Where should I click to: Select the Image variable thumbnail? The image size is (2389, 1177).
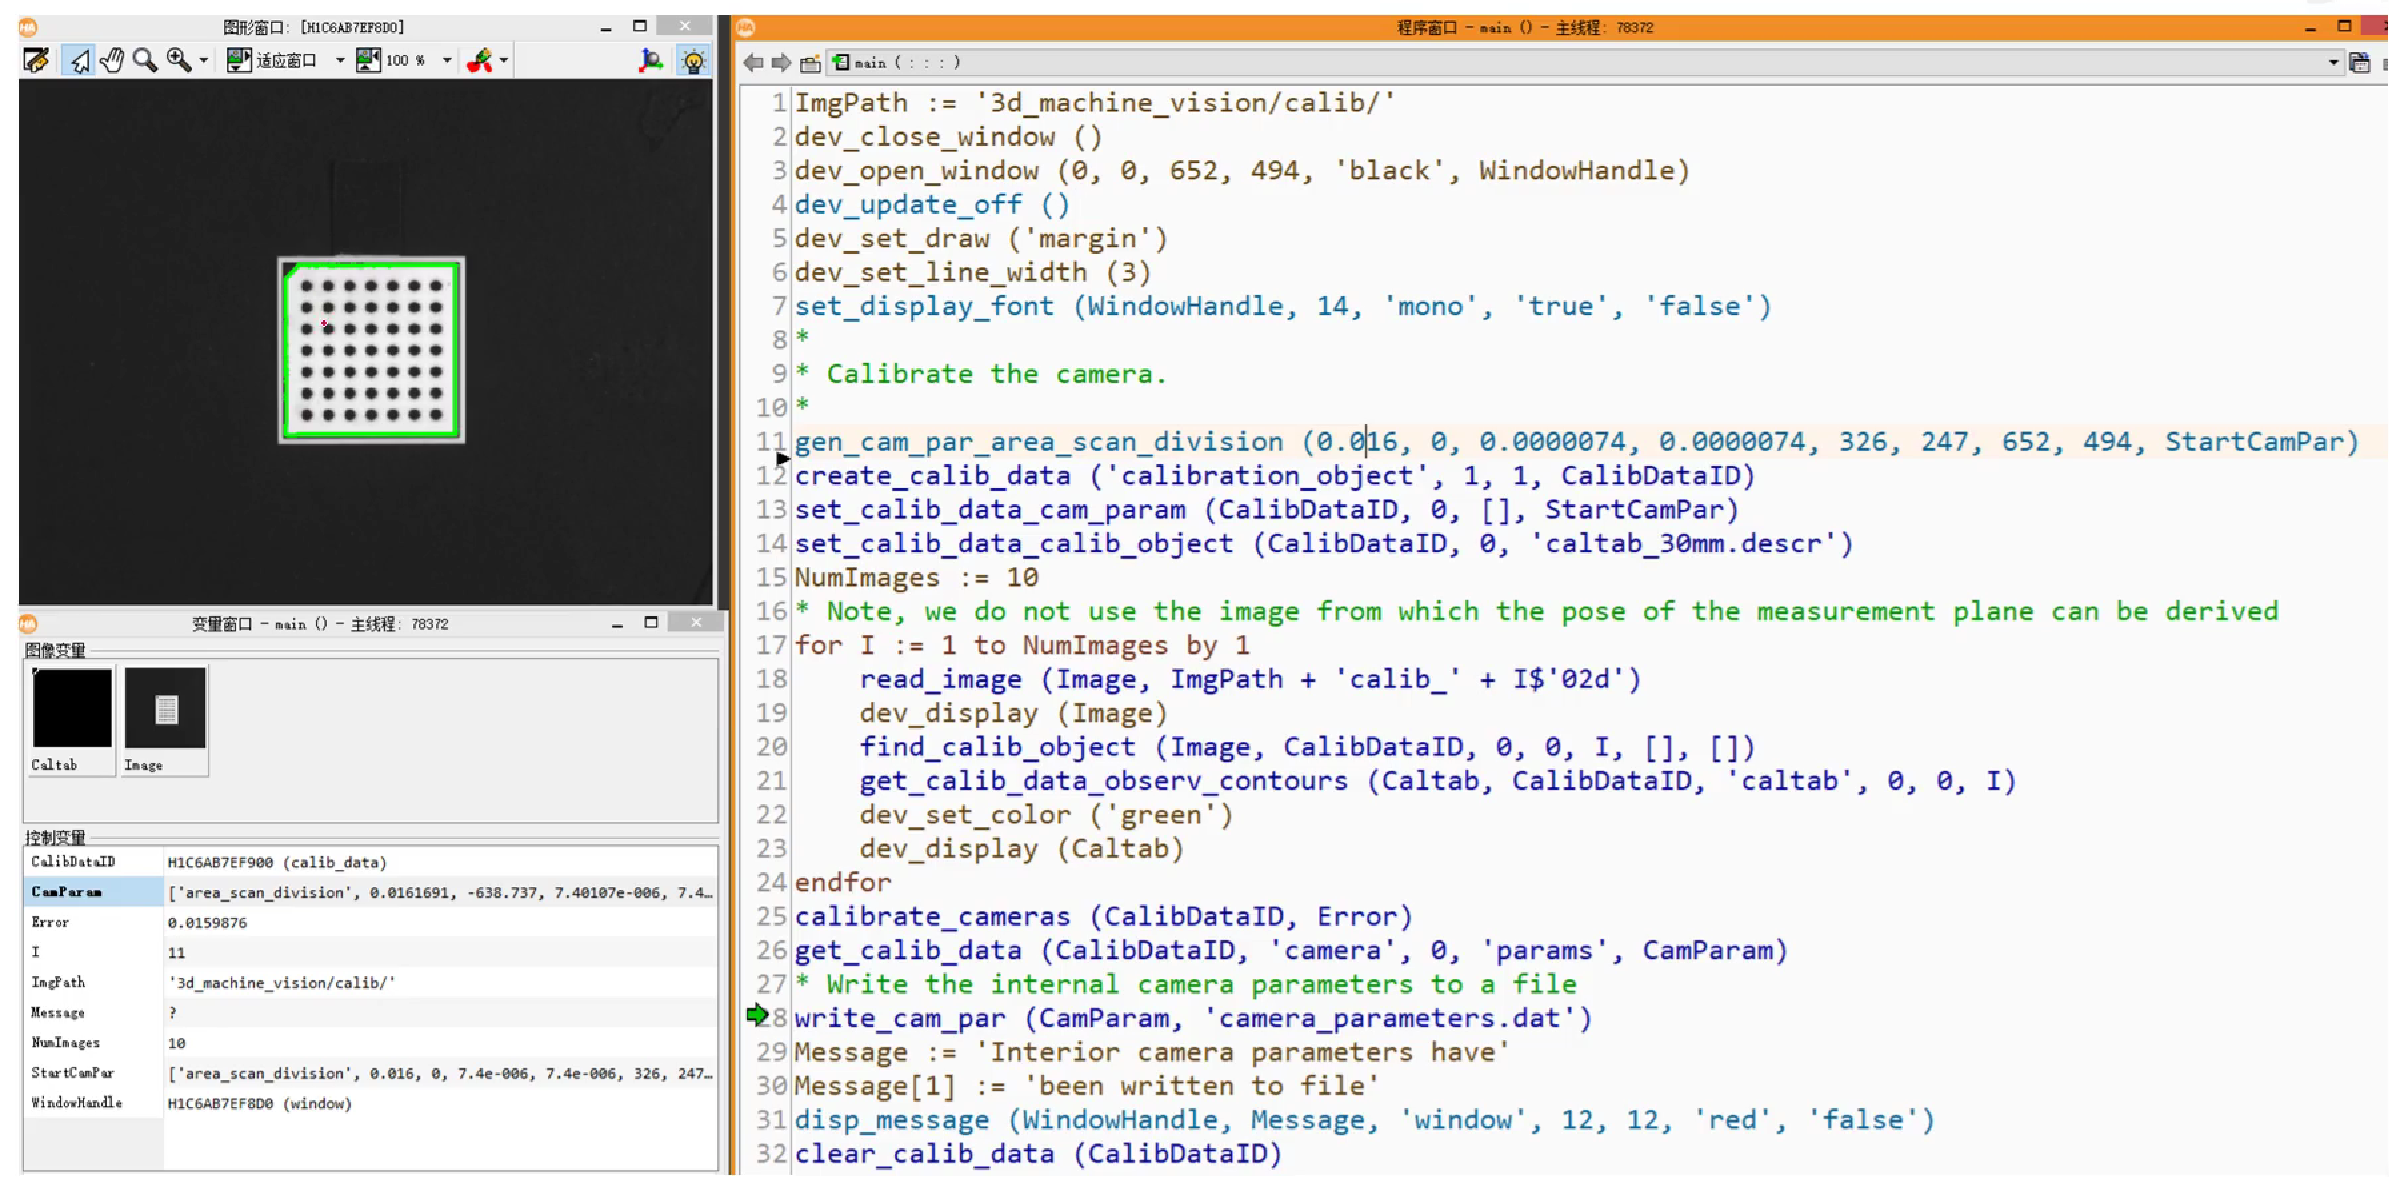point(165,709)
